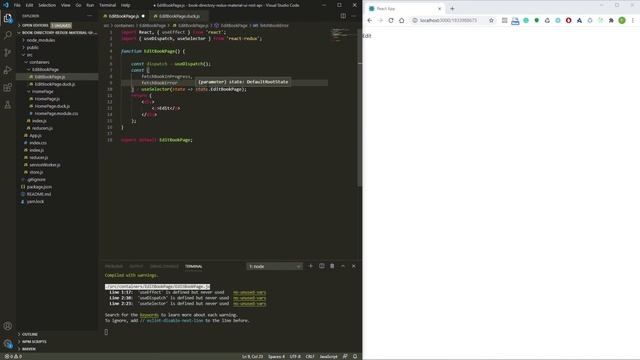Open the File menu
640x360 pixels.
pyautogui.click(x=17, y=5)
